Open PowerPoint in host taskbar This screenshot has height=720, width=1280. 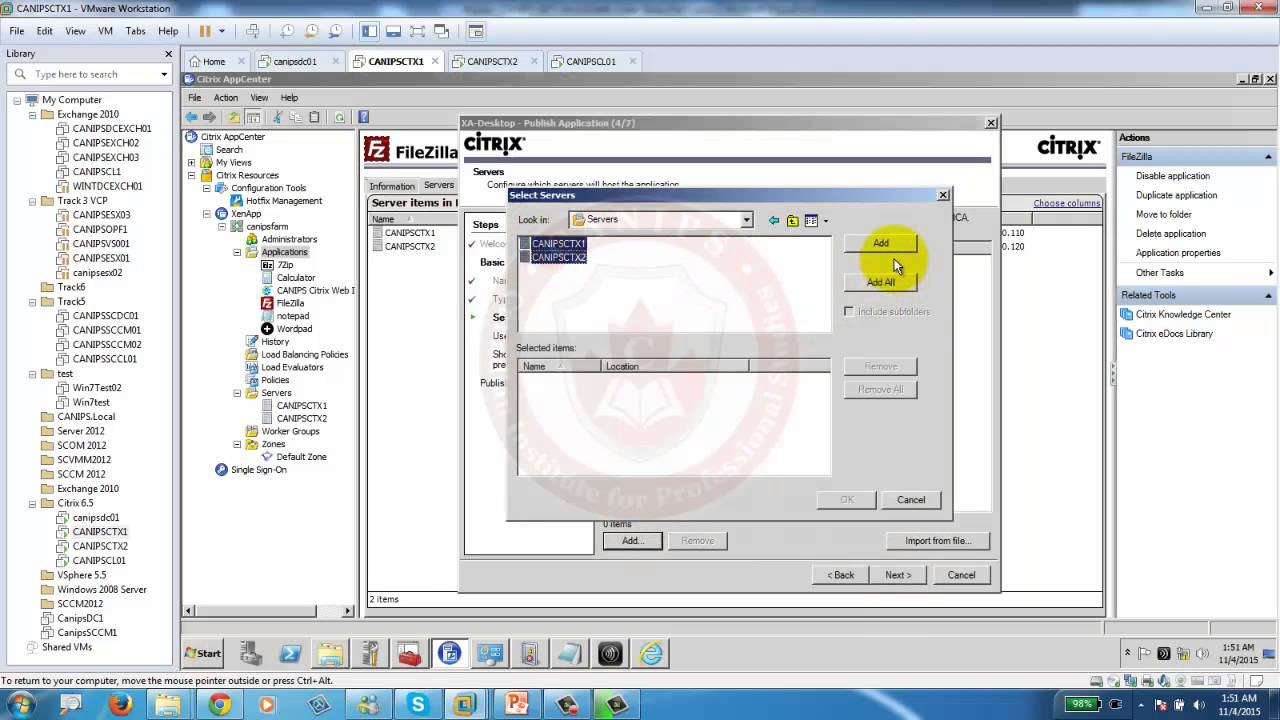pyautogui.click(x=516, y=704)
